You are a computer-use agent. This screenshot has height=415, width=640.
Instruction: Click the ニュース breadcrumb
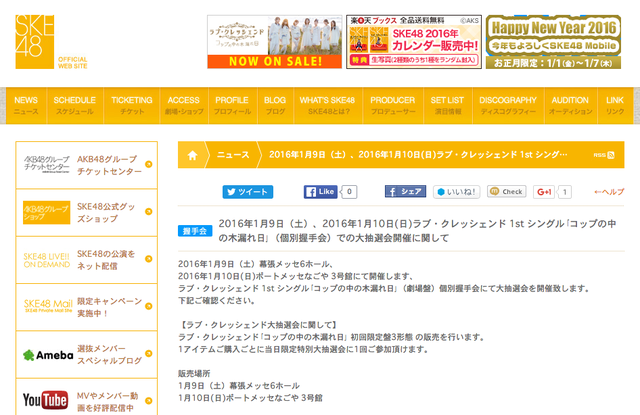click(233, 155)
